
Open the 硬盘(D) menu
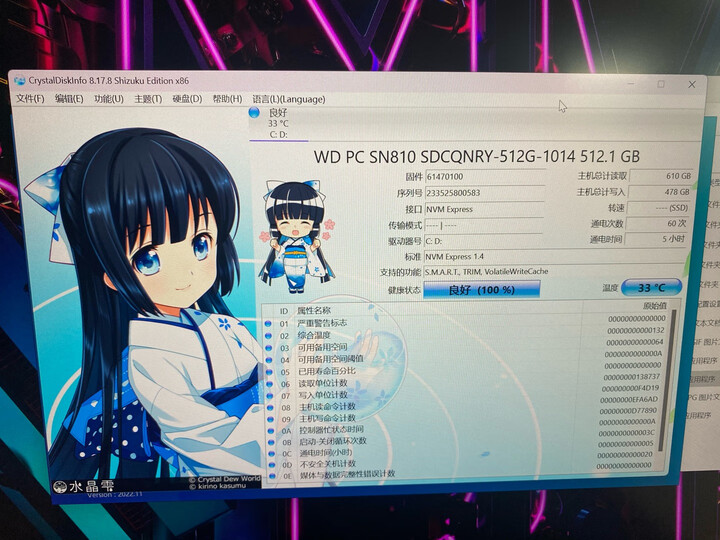[187, 99]
